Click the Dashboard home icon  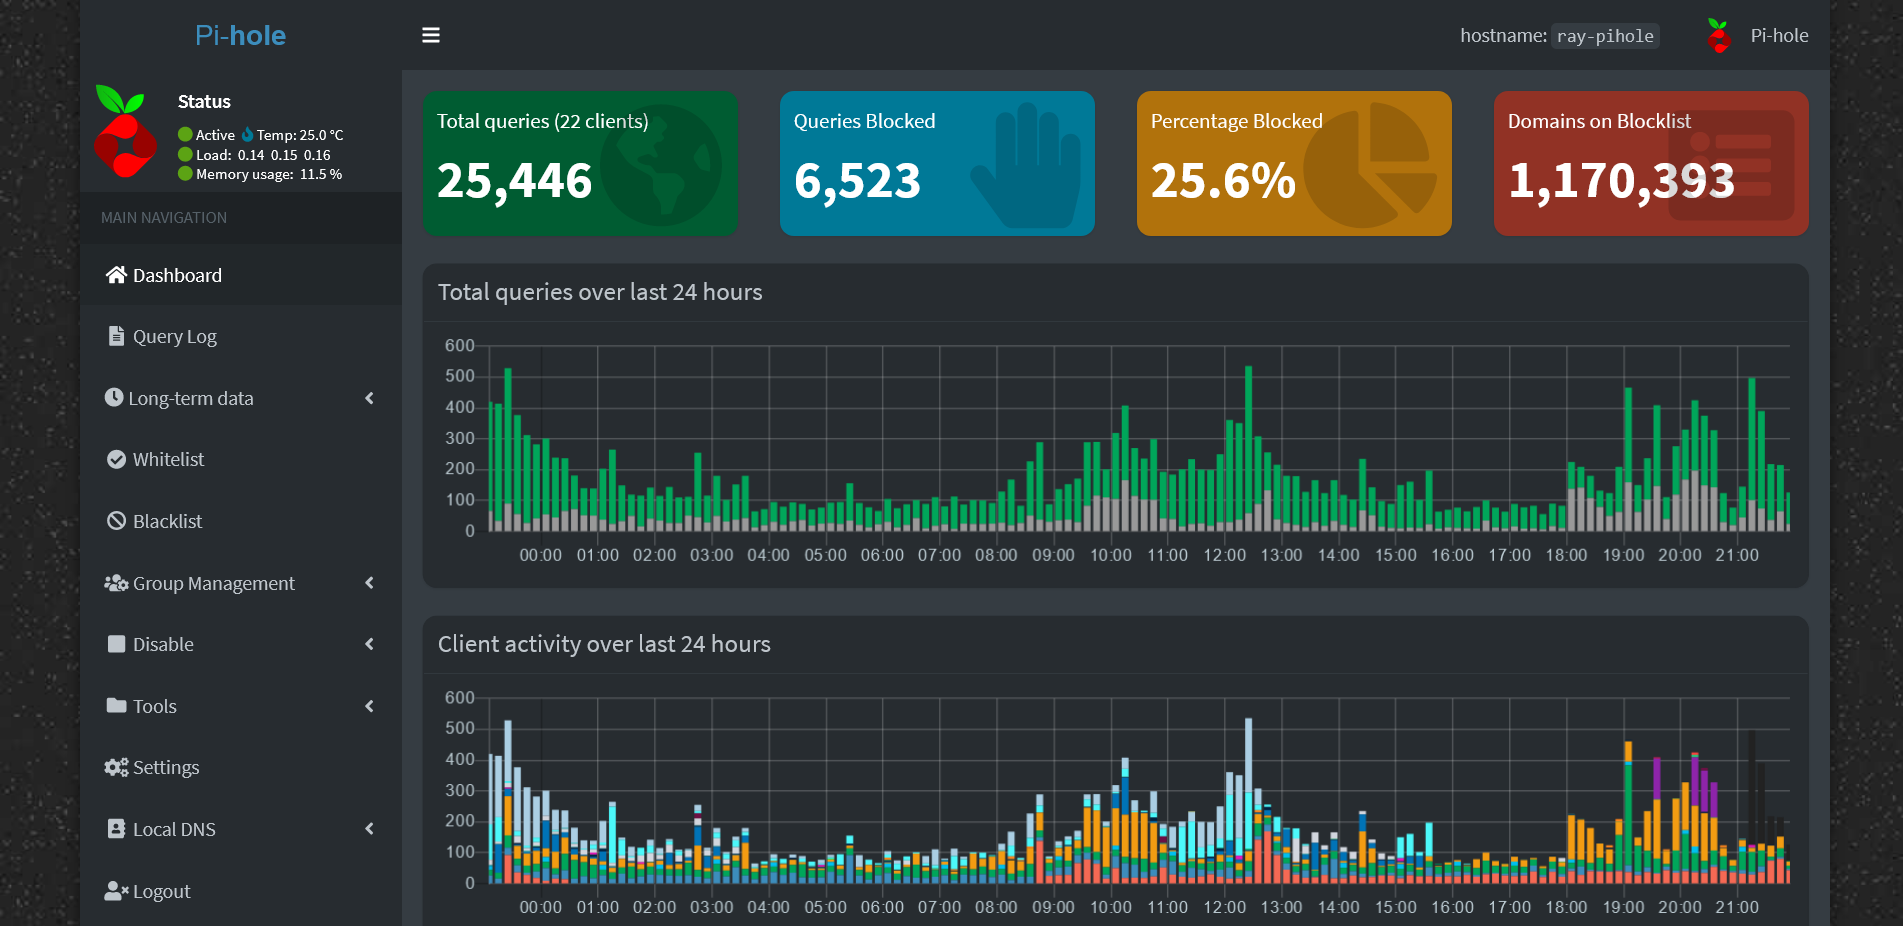coord(116,275)
